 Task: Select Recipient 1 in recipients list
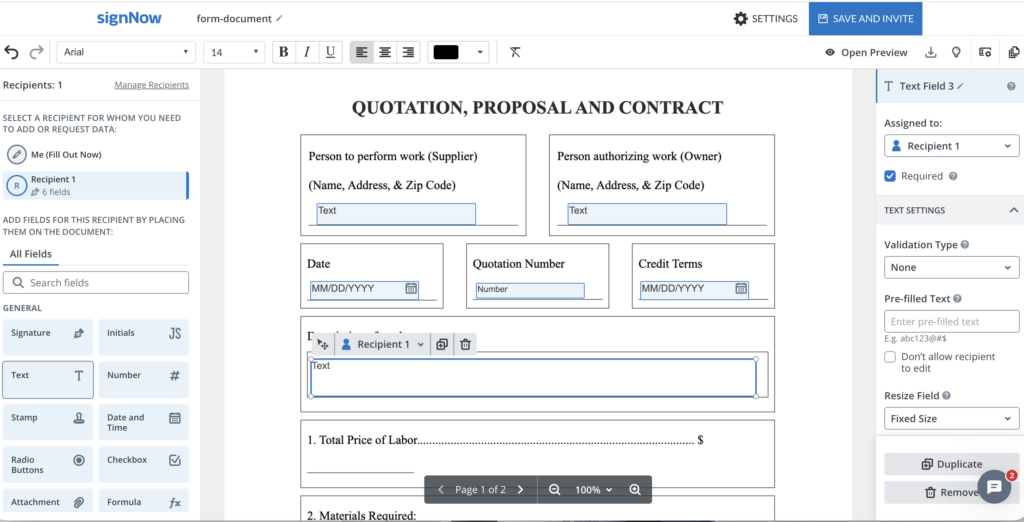[x=95, y=186]
